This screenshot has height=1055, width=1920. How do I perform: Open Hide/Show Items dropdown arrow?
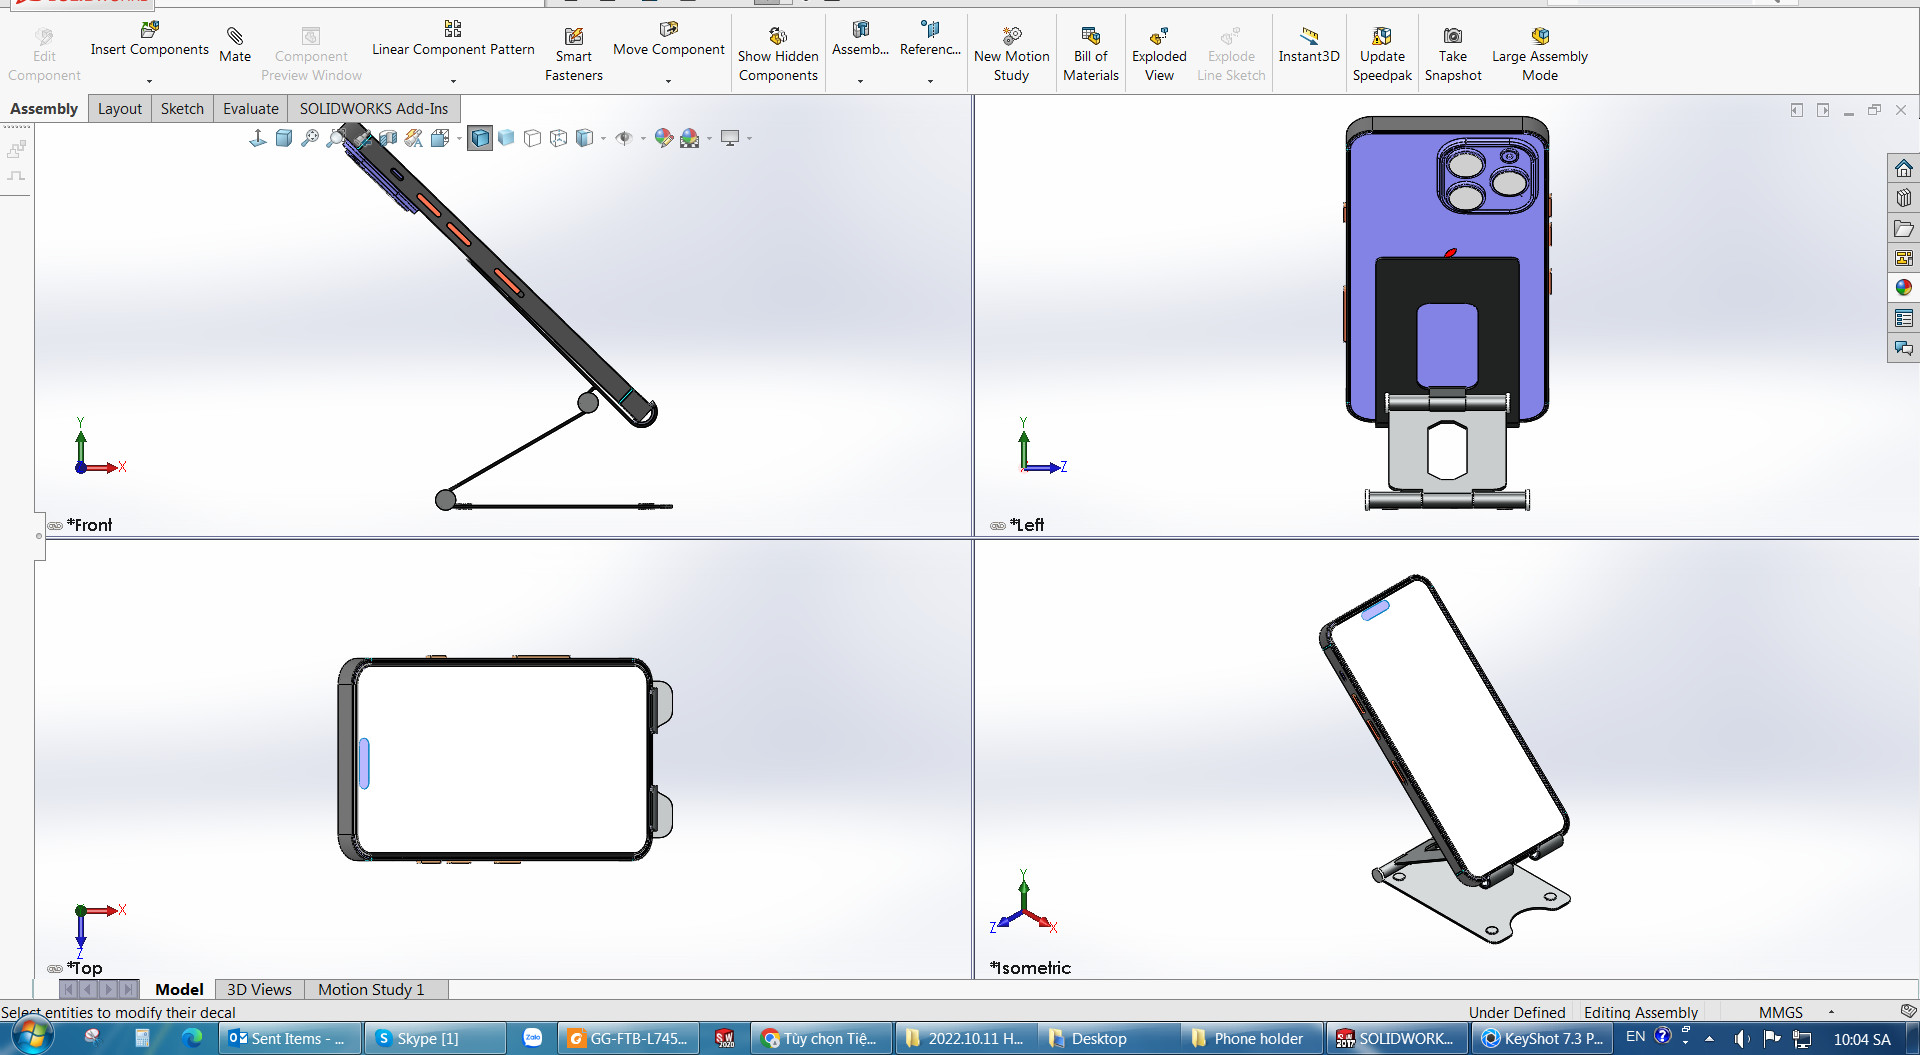point(643,139)
